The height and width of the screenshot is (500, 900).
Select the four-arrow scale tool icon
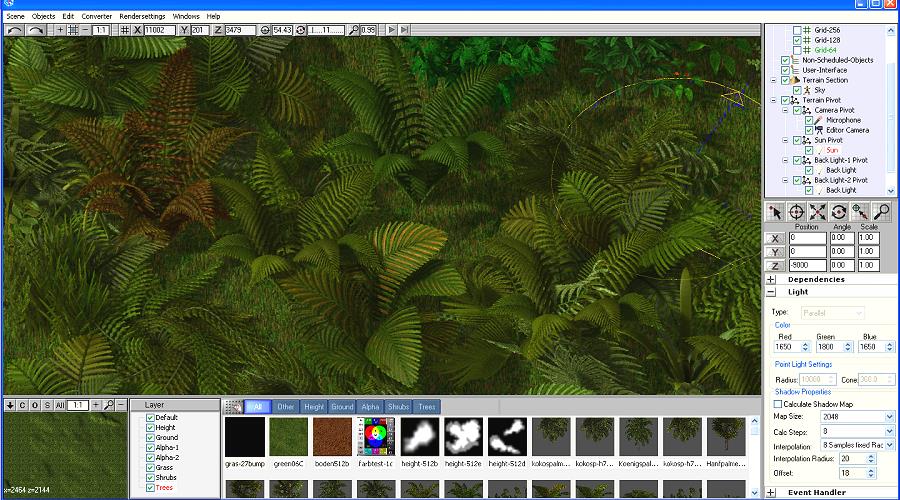pos(818,211)
